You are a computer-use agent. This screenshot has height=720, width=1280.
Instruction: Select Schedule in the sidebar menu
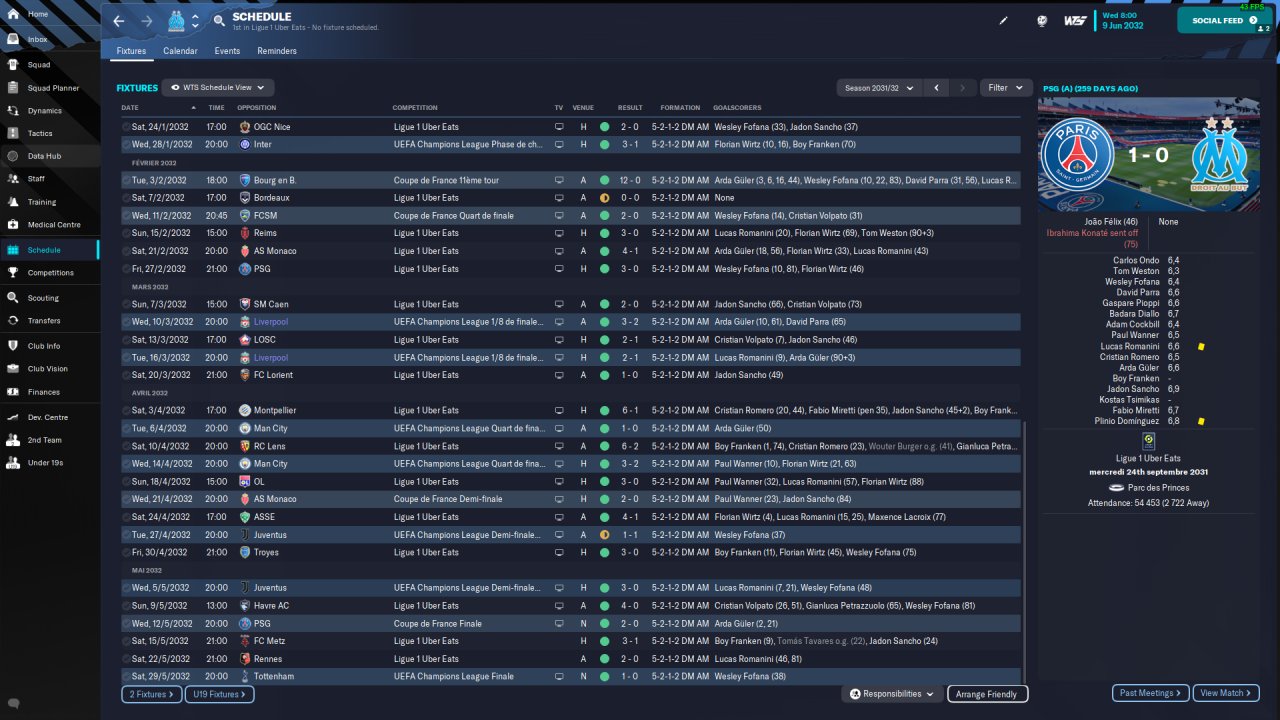click(x=50, y=250)
